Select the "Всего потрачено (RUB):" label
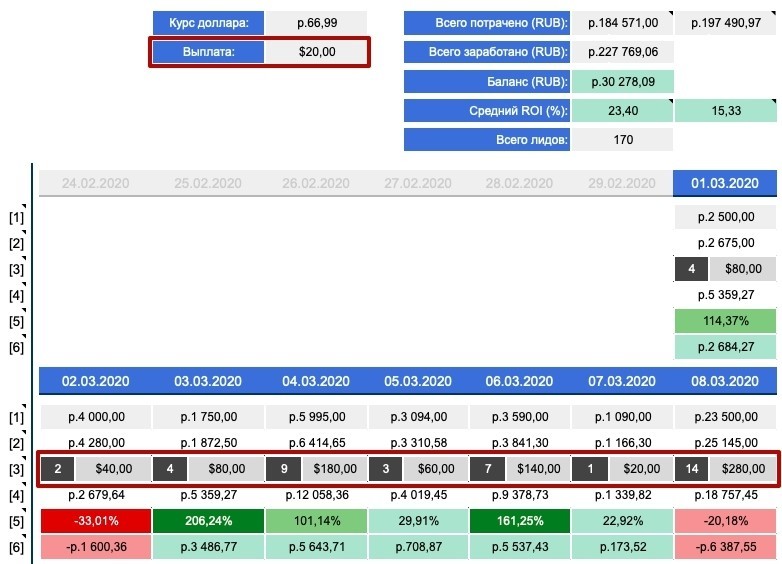 pyautogui.click(x=487, y=23)
